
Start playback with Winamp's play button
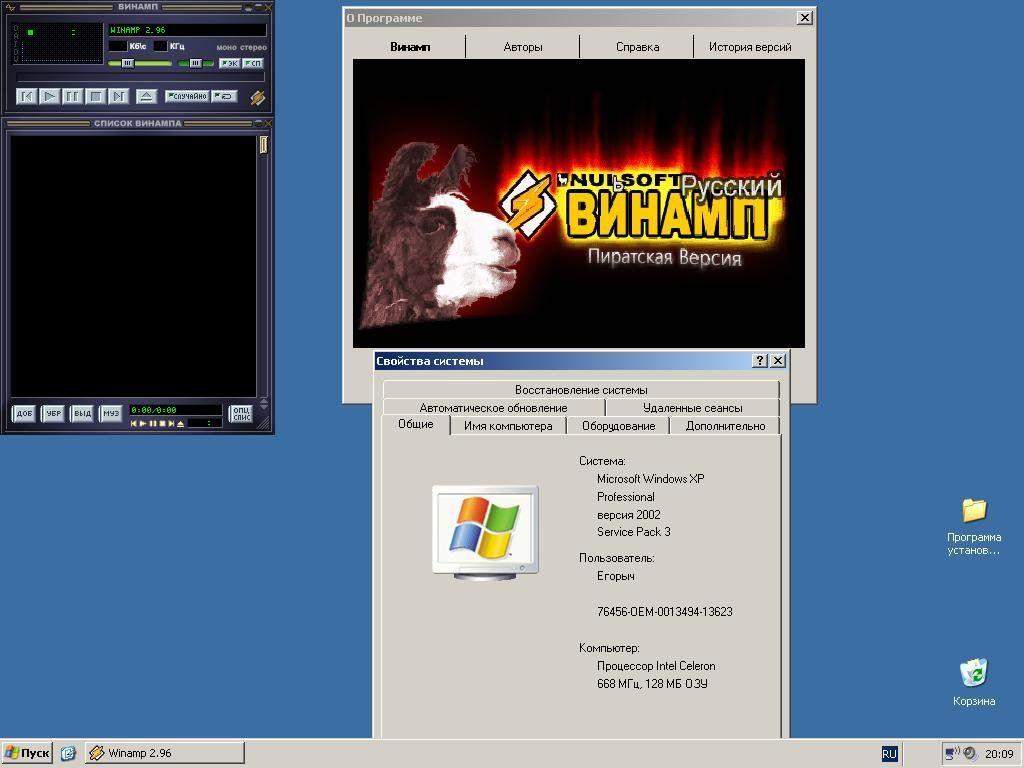(49, 97)
